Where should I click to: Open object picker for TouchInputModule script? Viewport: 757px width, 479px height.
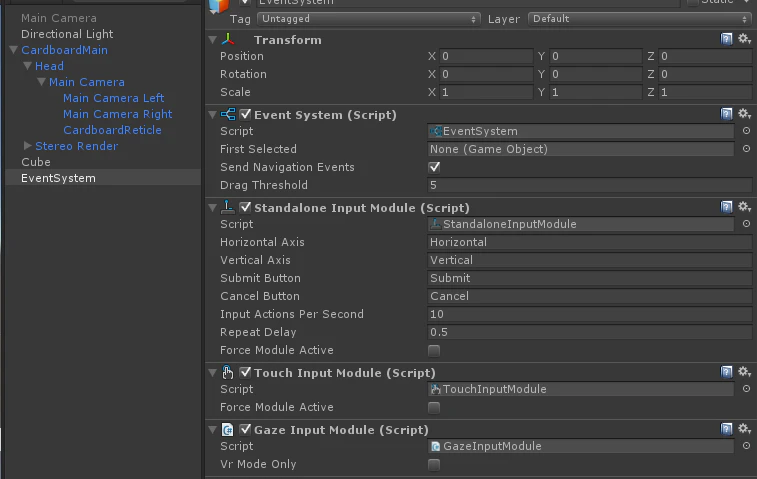coord(746,389)
